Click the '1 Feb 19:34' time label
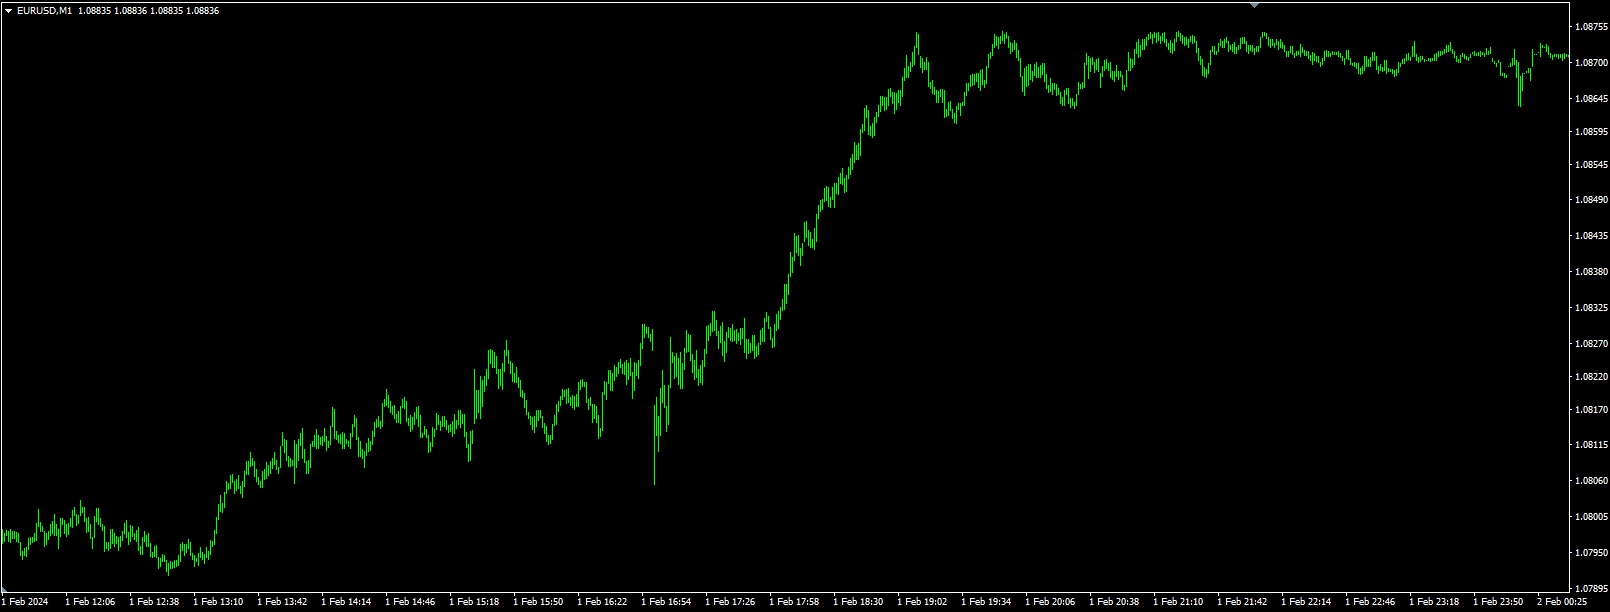 click(x=986, y=603)
